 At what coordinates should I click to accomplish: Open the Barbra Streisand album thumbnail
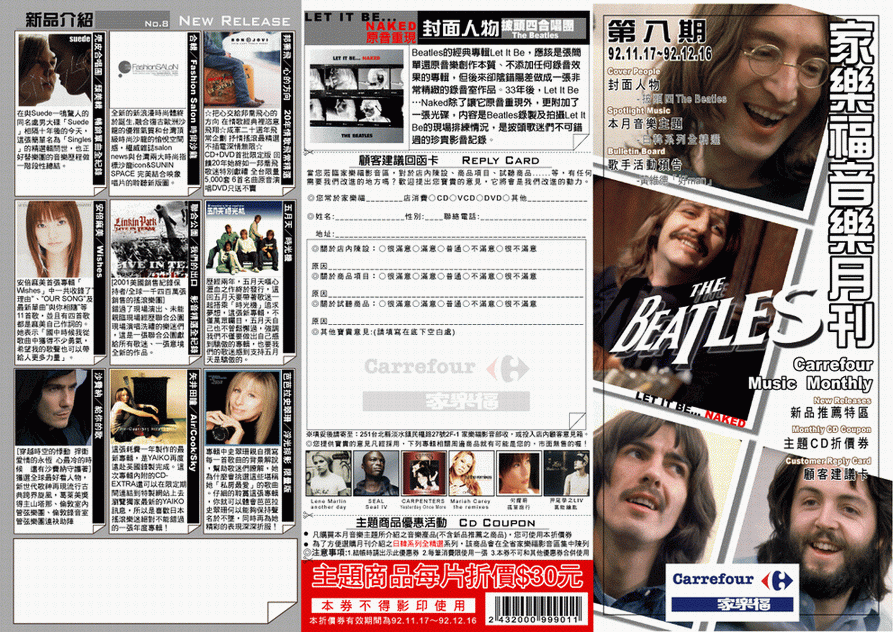point(243,408)
